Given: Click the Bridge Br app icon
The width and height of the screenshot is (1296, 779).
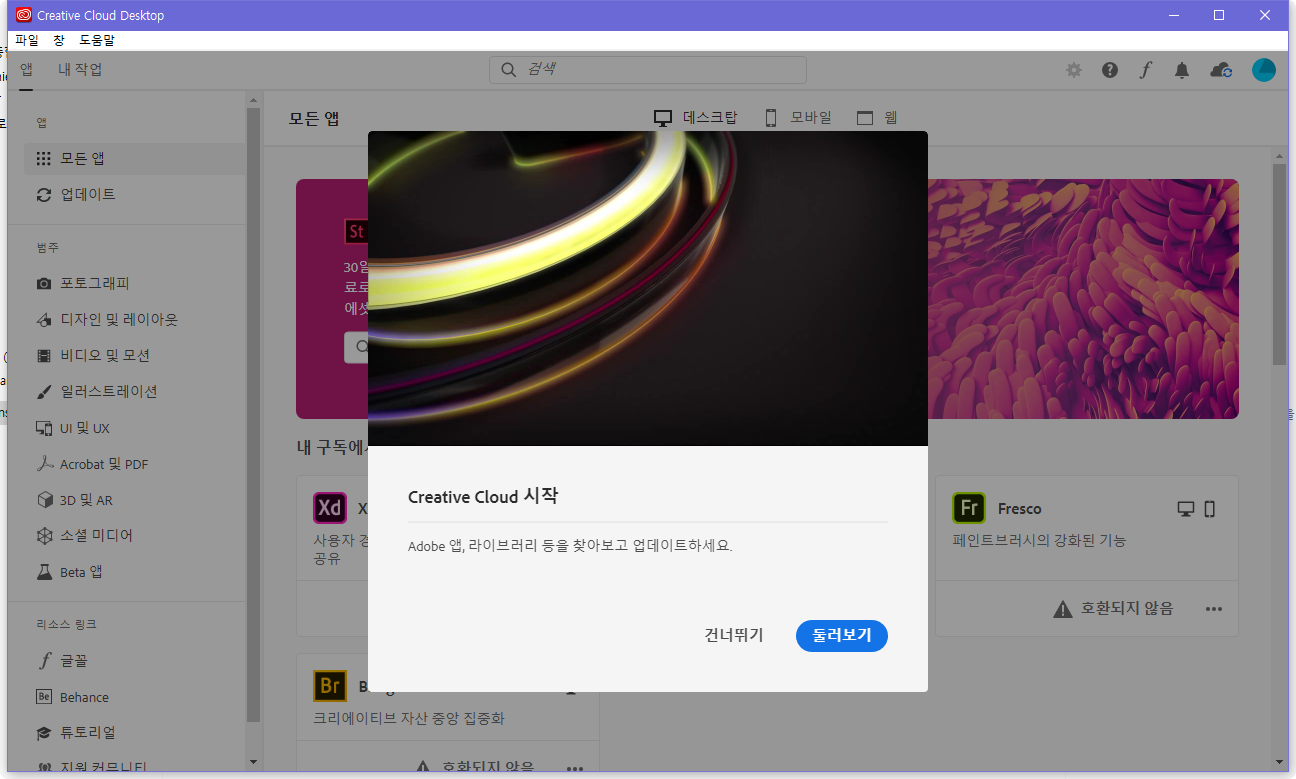Looking at the screenshot, I should [x=329, y=686].
